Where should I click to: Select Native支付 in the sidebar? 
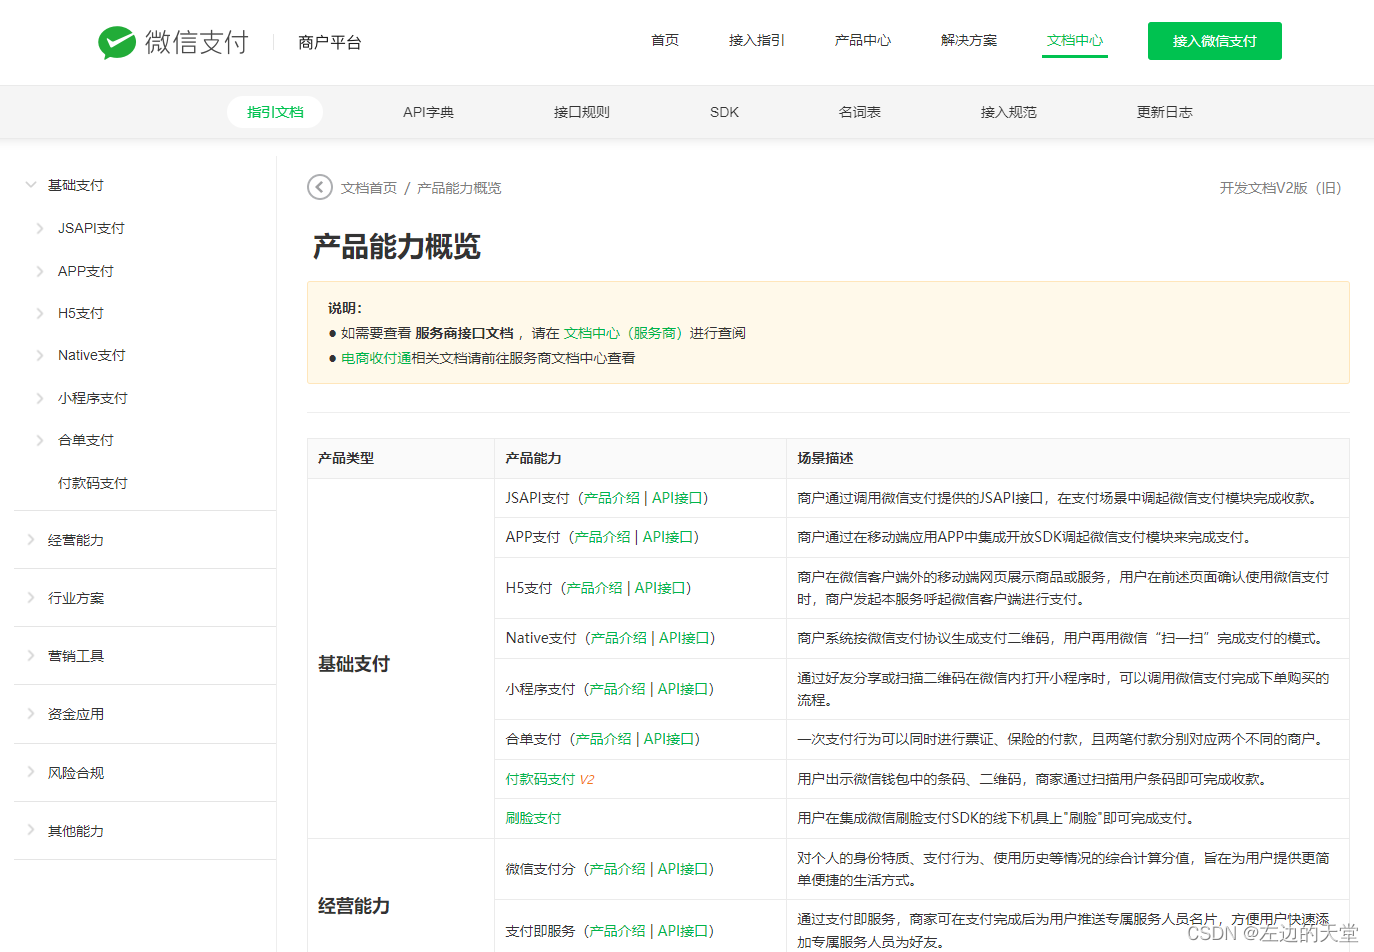(x=94, y=355)
